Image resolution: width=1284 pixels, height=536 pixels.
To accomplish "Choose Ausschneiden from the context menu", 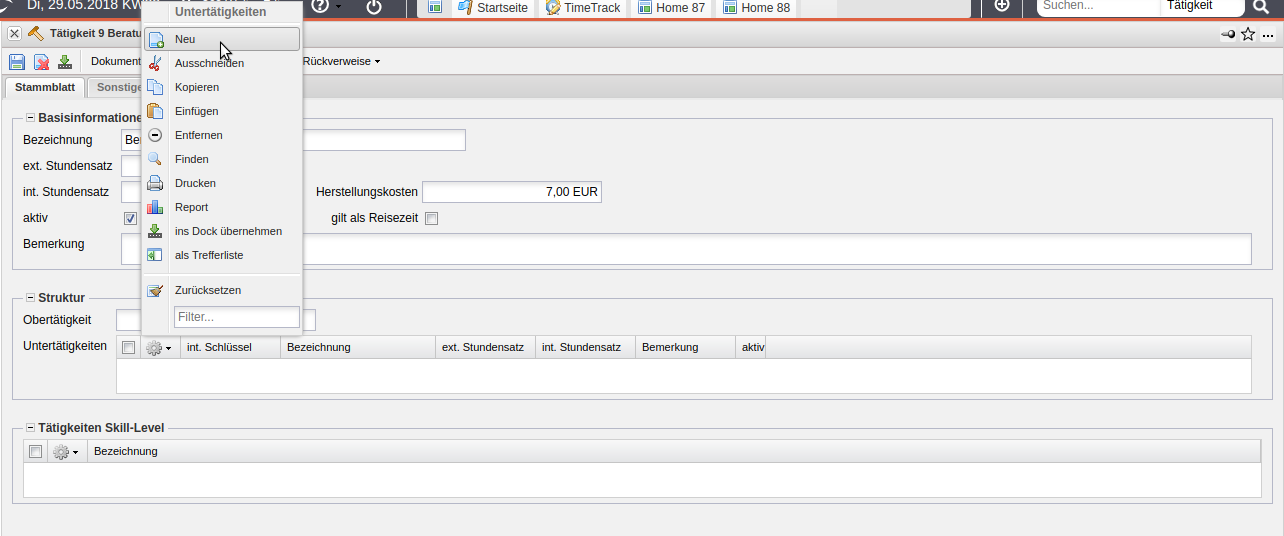I will 221,63.
